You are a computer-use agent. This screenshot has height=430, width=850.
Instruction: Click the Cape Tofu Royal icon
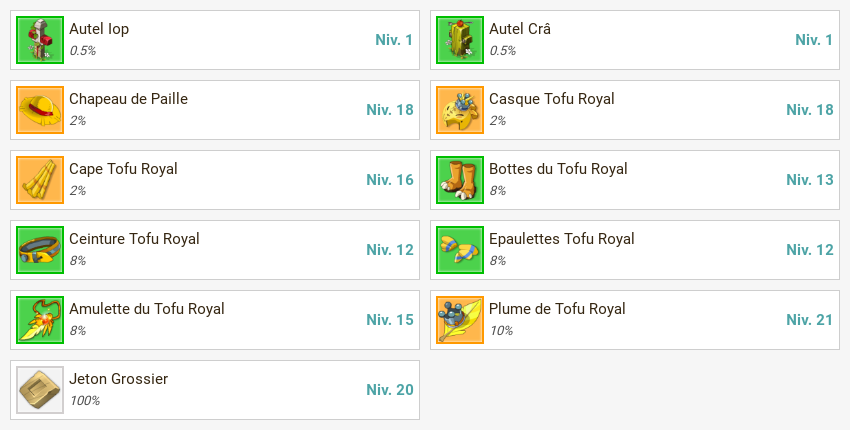(x=40, y=180)
